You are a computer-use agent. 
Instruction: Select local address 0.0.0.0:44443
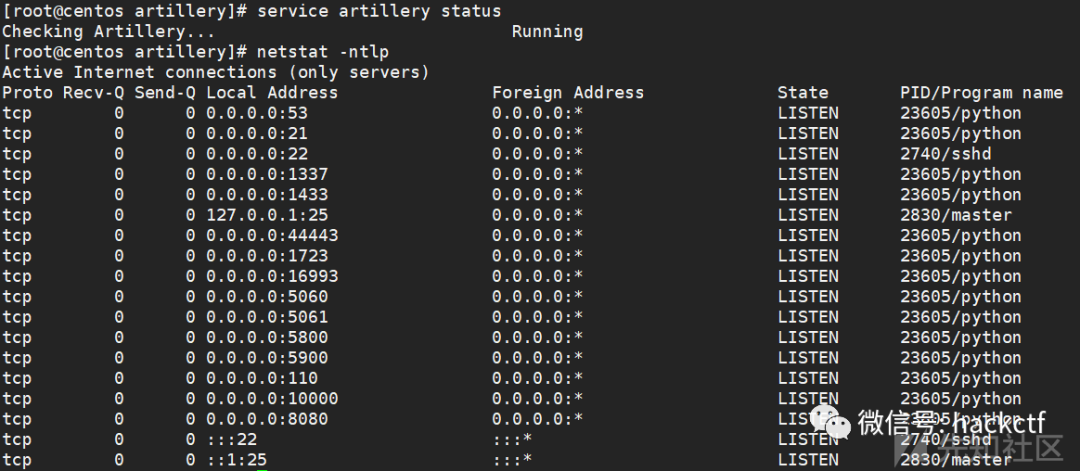pyautogui.click(x=272, y=236)
